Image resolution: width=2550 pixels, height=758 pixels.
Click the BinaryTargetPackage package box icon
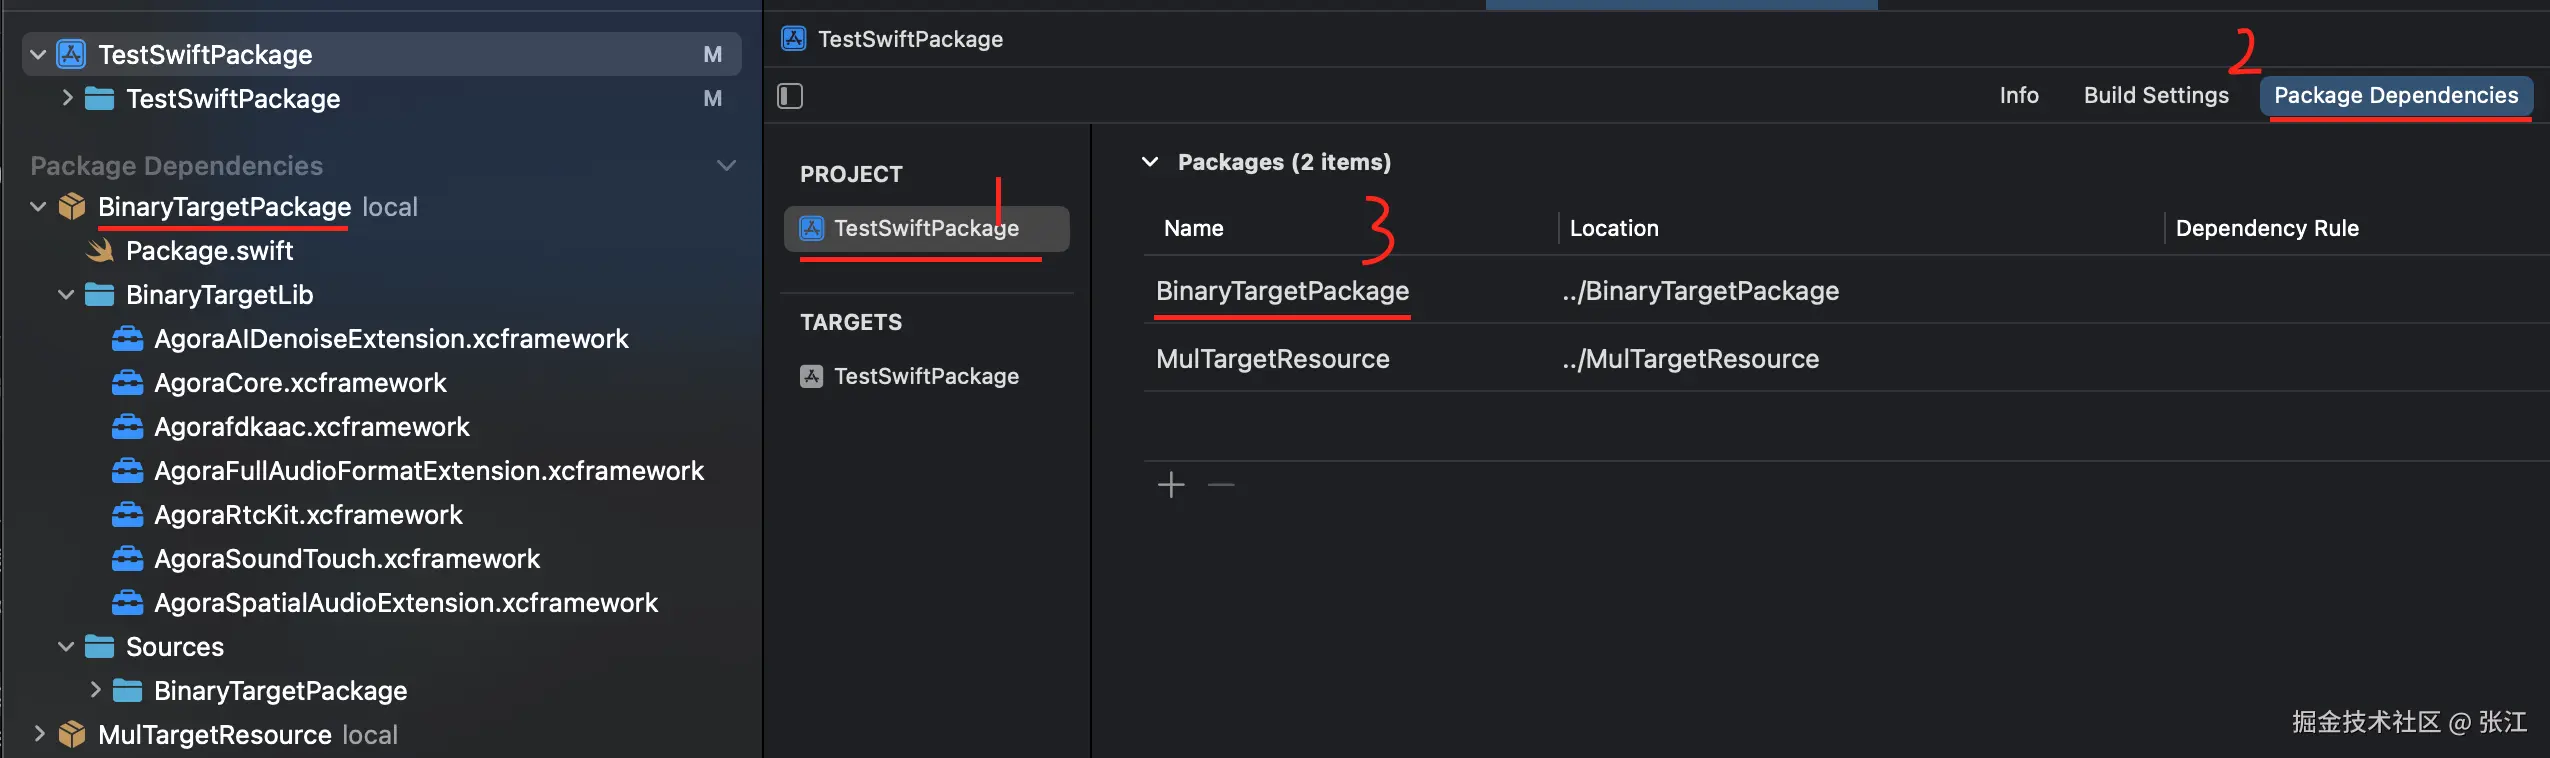tap(72, 207)
